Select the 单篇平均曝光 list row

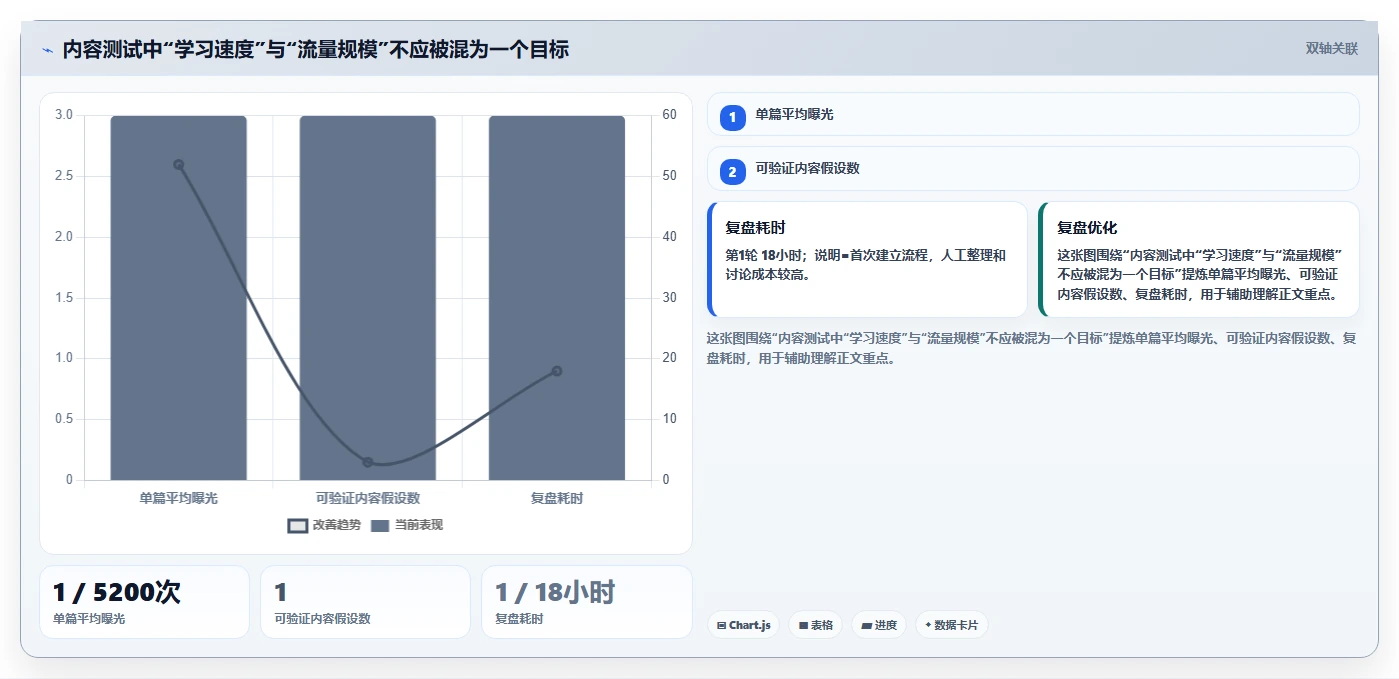(1033, 114)
